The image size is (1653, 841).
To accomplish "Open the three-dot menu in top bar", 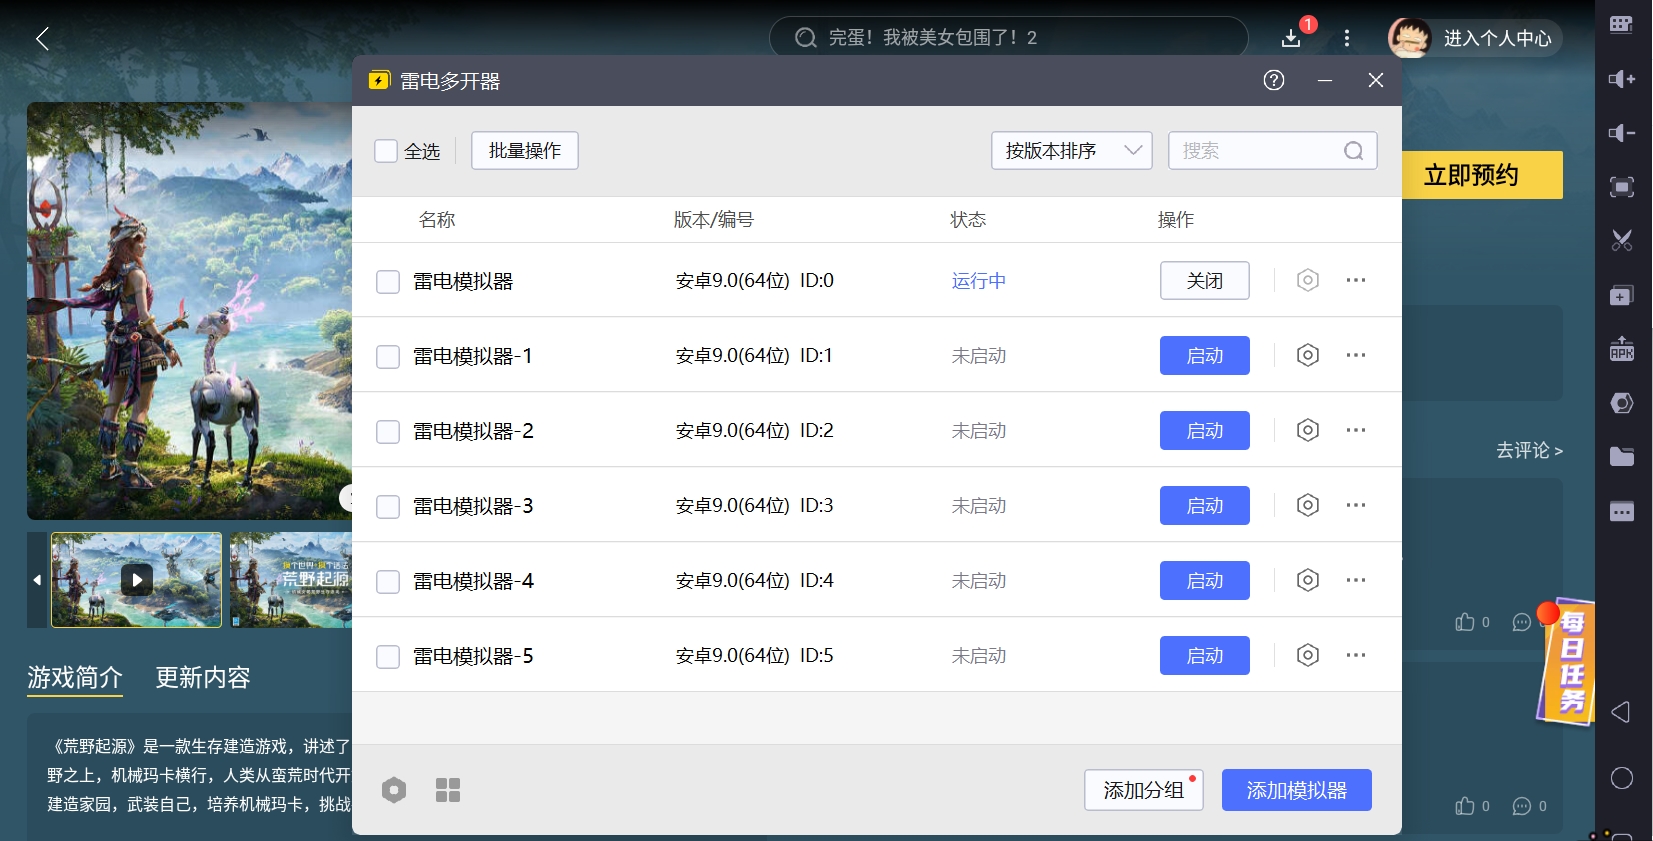I will (1347, 38).
